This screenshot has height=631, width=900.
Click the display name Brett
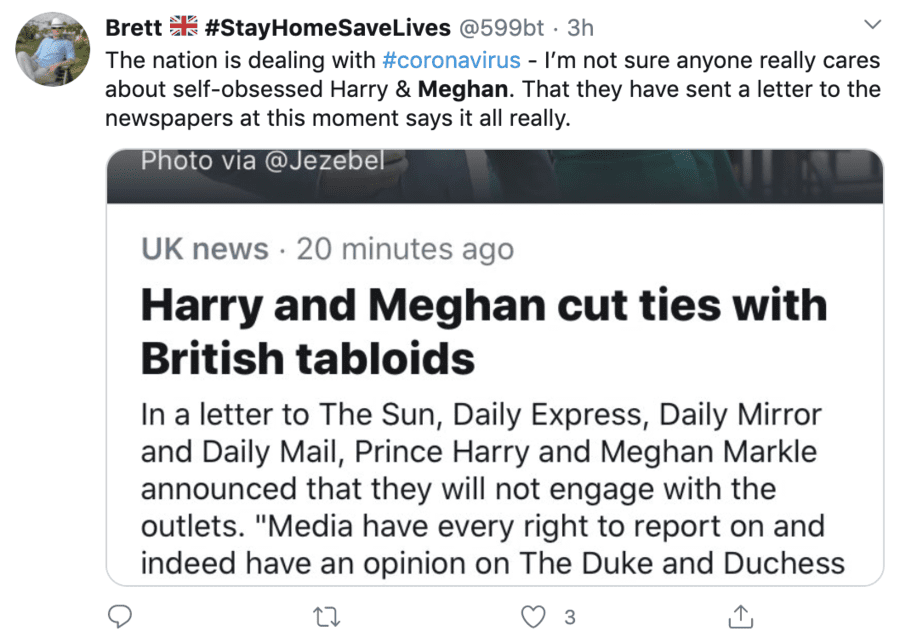tap(133, 27)
